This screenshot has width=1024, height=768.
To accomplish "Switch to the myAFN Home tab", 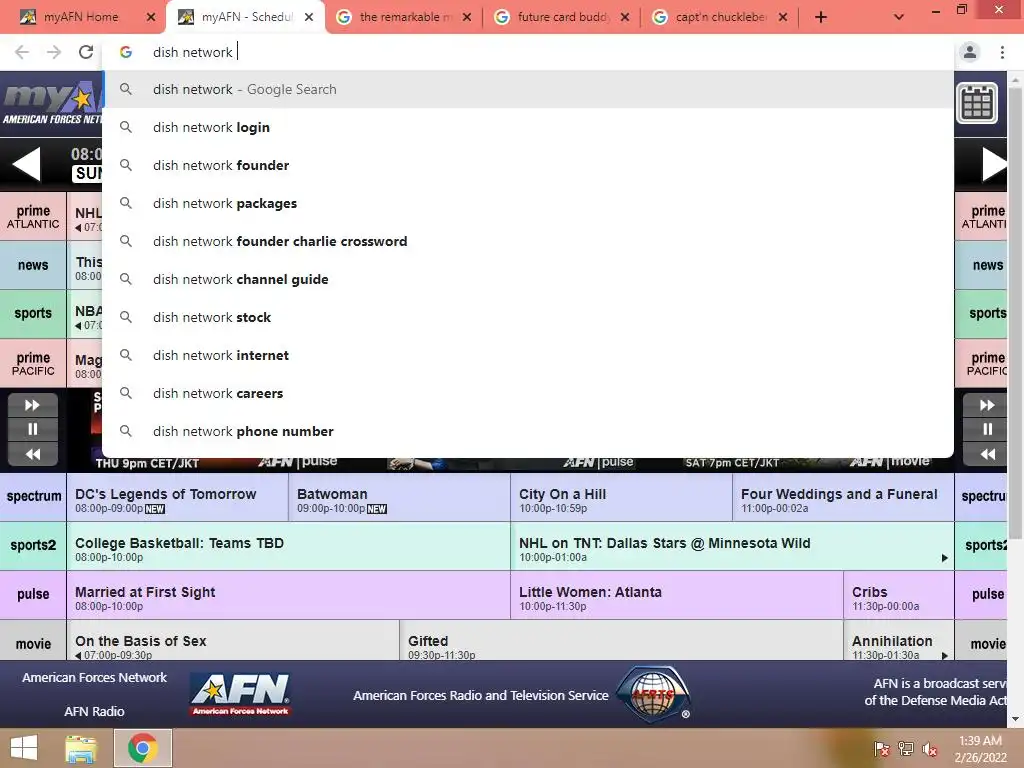I will coord(81,17).
